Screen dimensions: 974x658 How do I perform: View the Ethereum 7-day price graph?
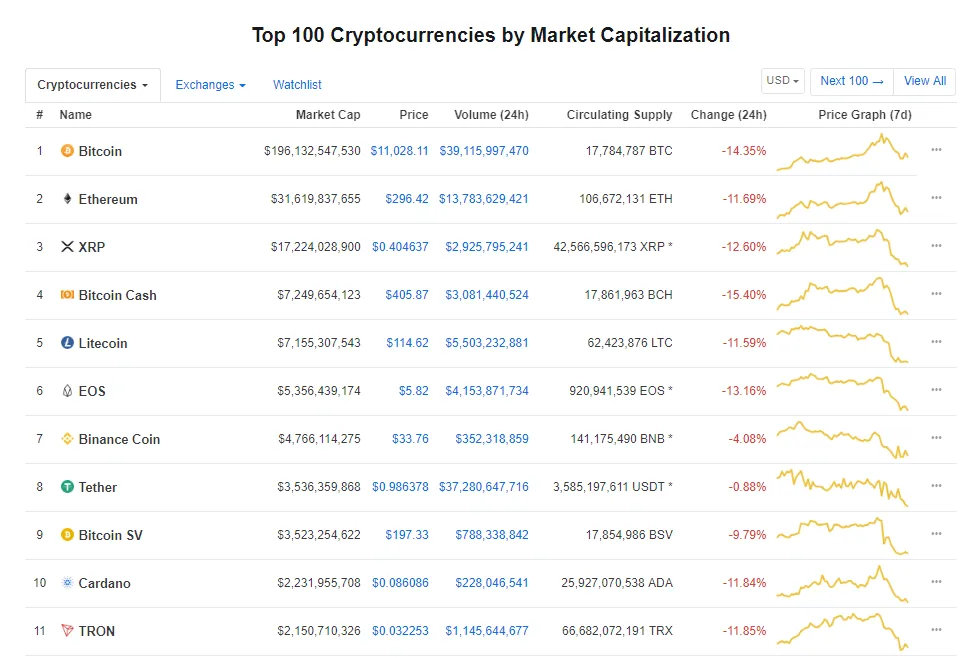pyautogui.click(x=845, y=198)
